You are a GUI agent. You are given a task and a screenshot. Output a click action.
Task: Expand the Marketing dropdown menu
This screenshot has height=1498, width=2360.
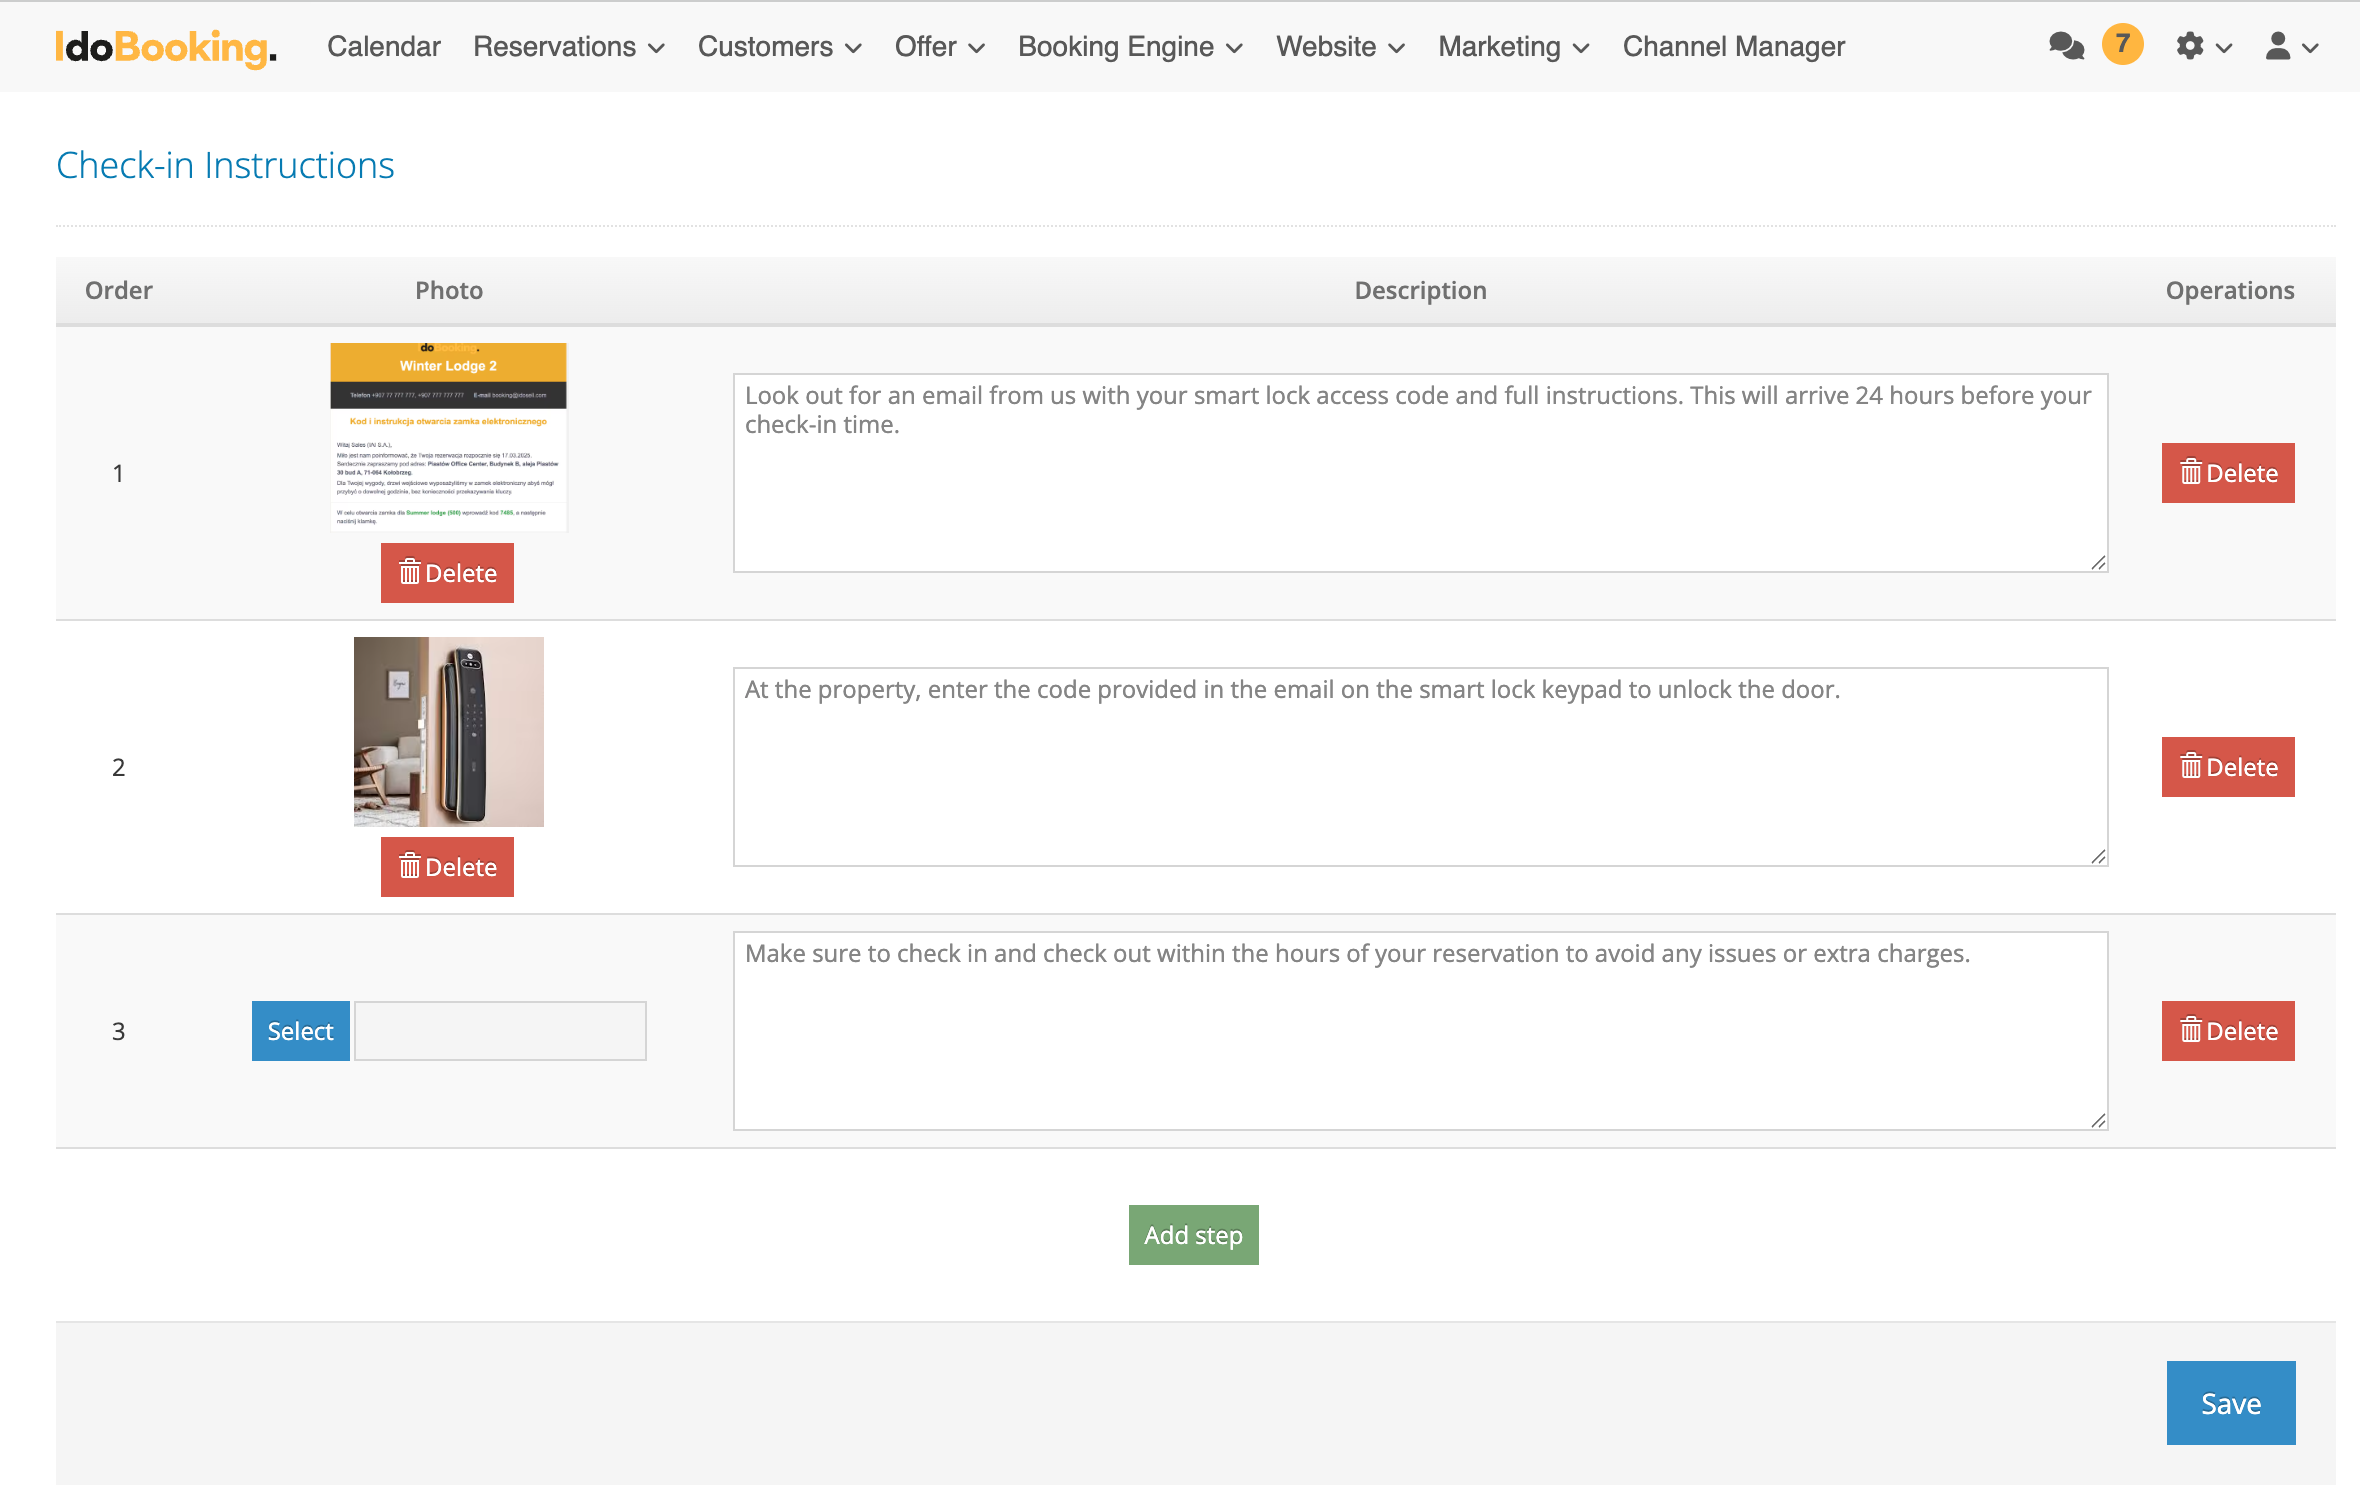pos(1513,47)
